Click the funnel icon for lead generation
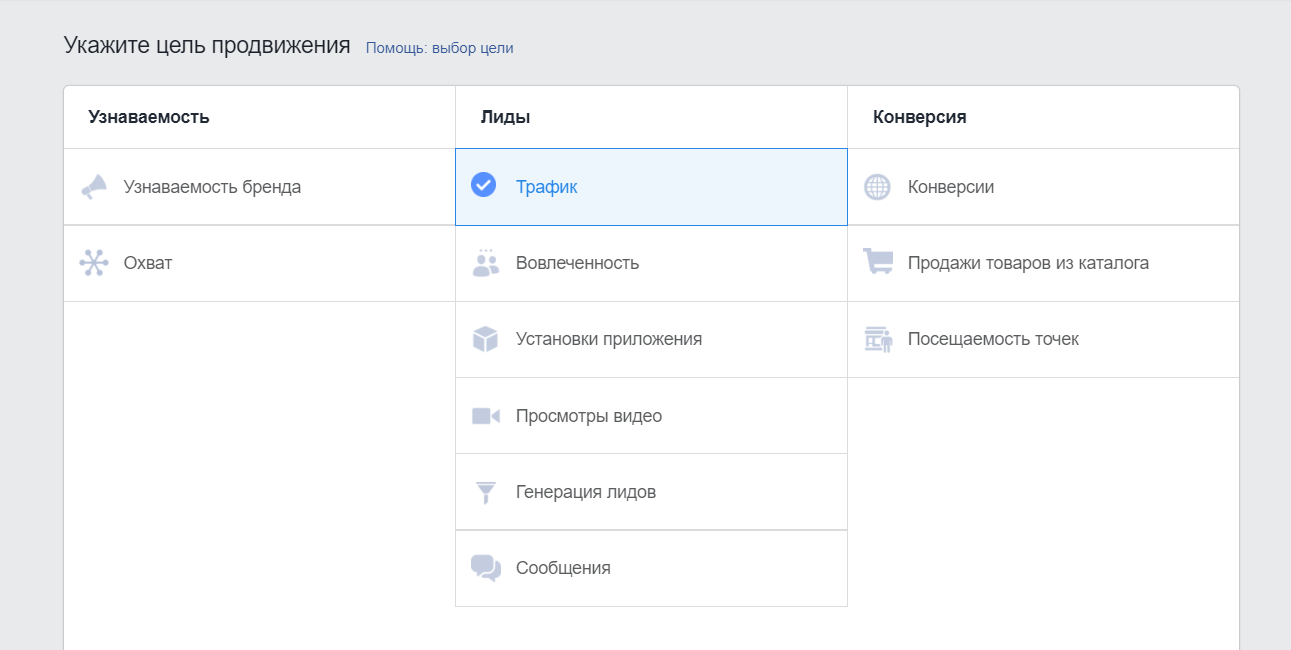The image size is (1291, 650). click(485, 492)
